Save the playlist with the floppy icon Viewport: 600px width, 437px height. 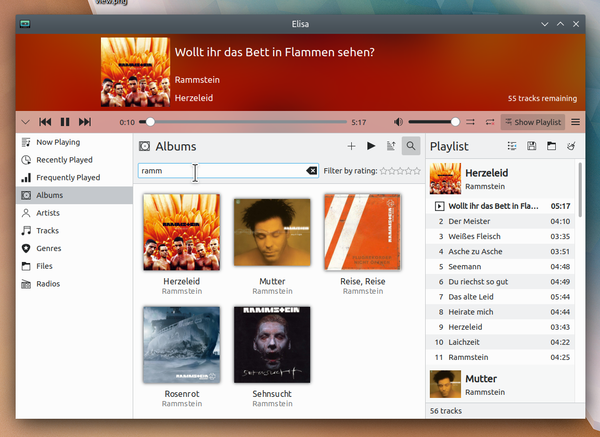531,146
